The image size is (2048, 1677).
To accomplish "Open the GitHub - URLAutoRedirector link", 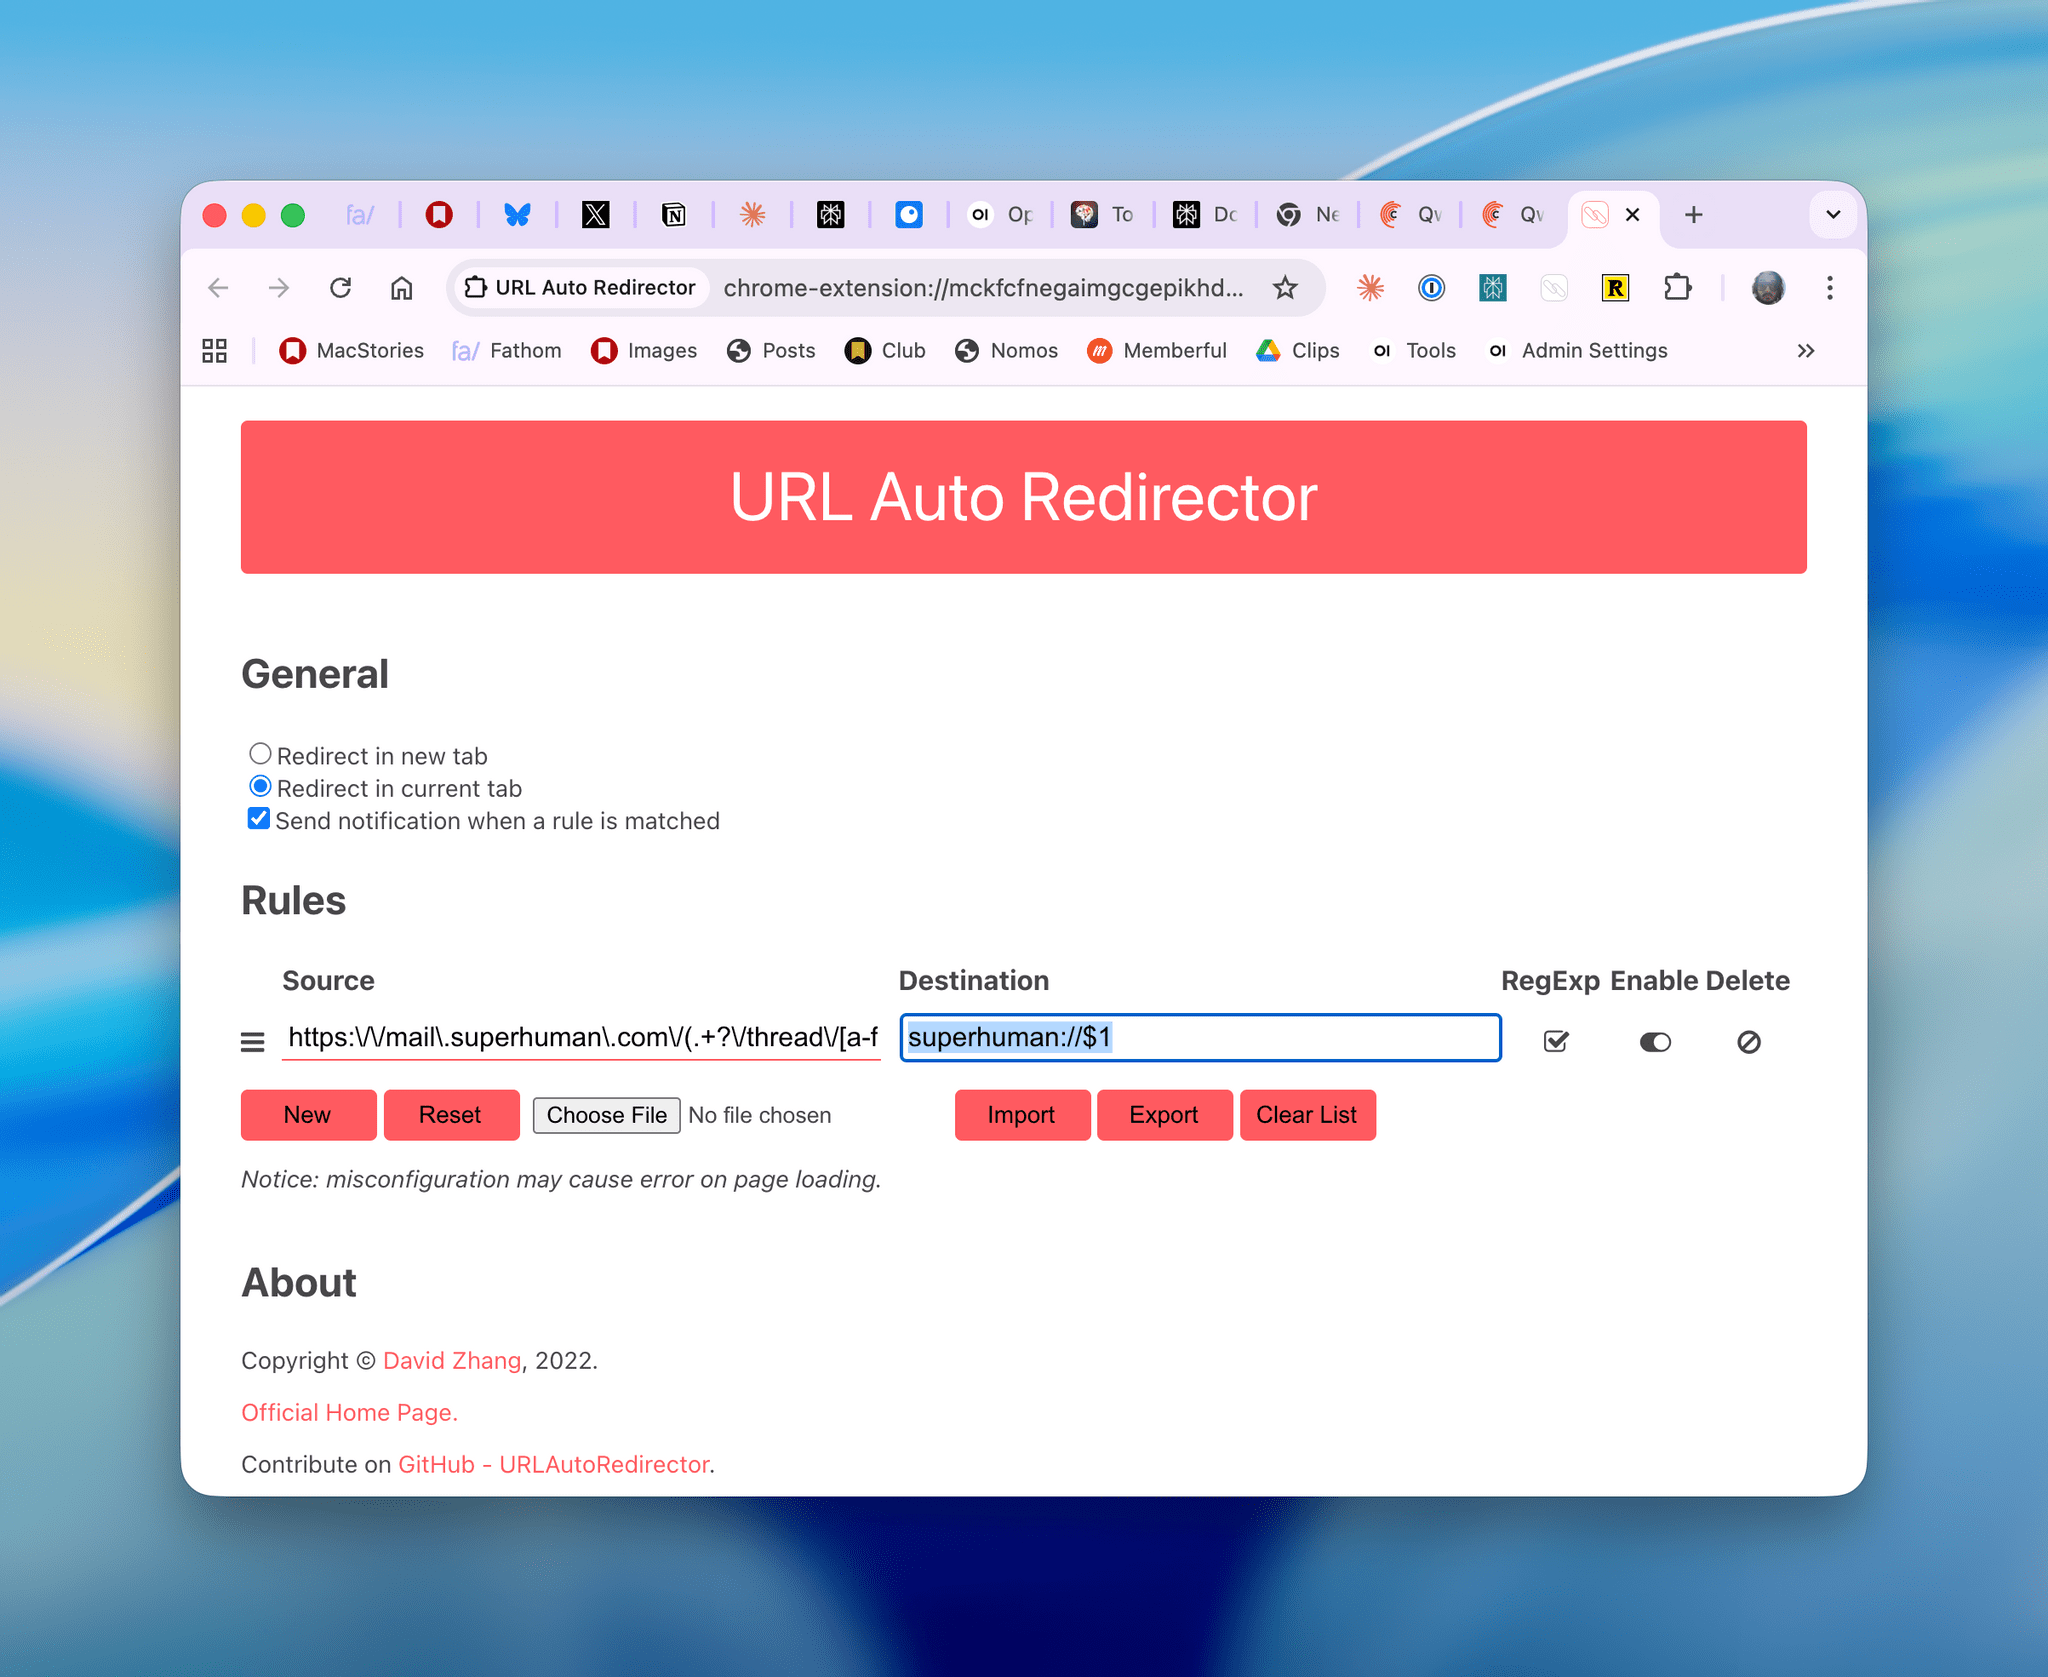I will [x=554, y=1464].
